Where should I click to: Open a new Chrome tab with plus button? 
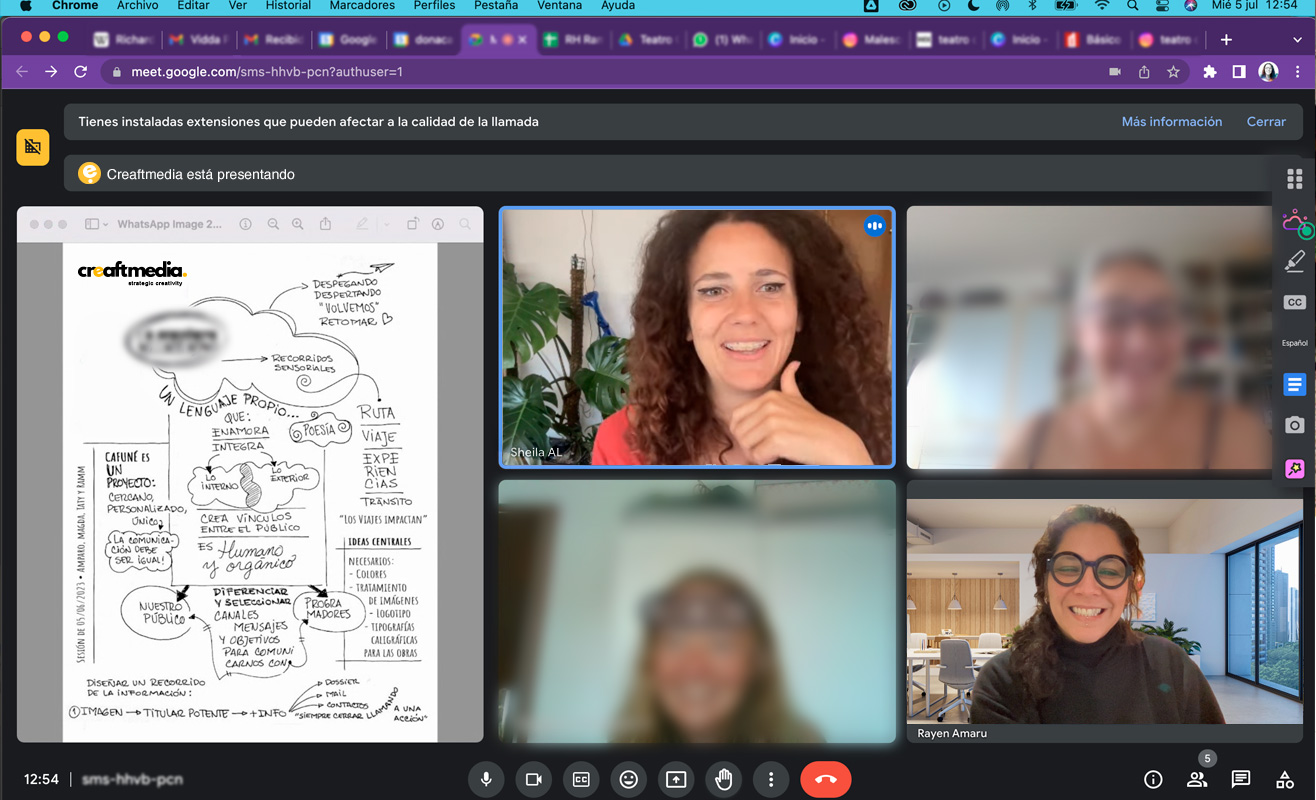coord(1226,39)
